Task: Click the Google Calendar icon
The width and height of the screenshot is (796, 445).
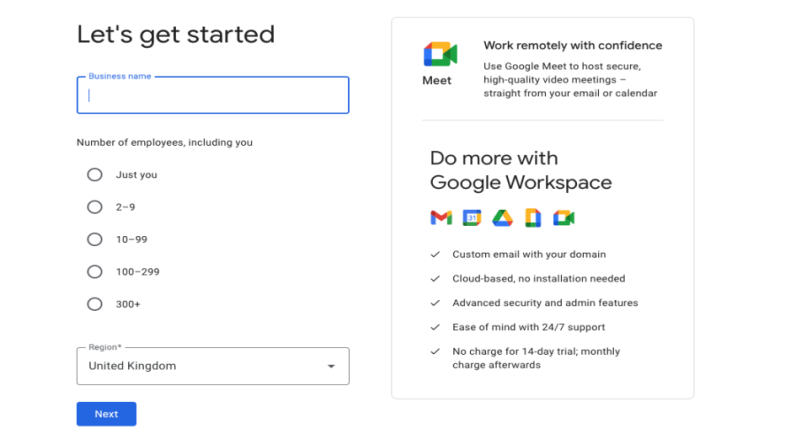Action: [472, 218]
